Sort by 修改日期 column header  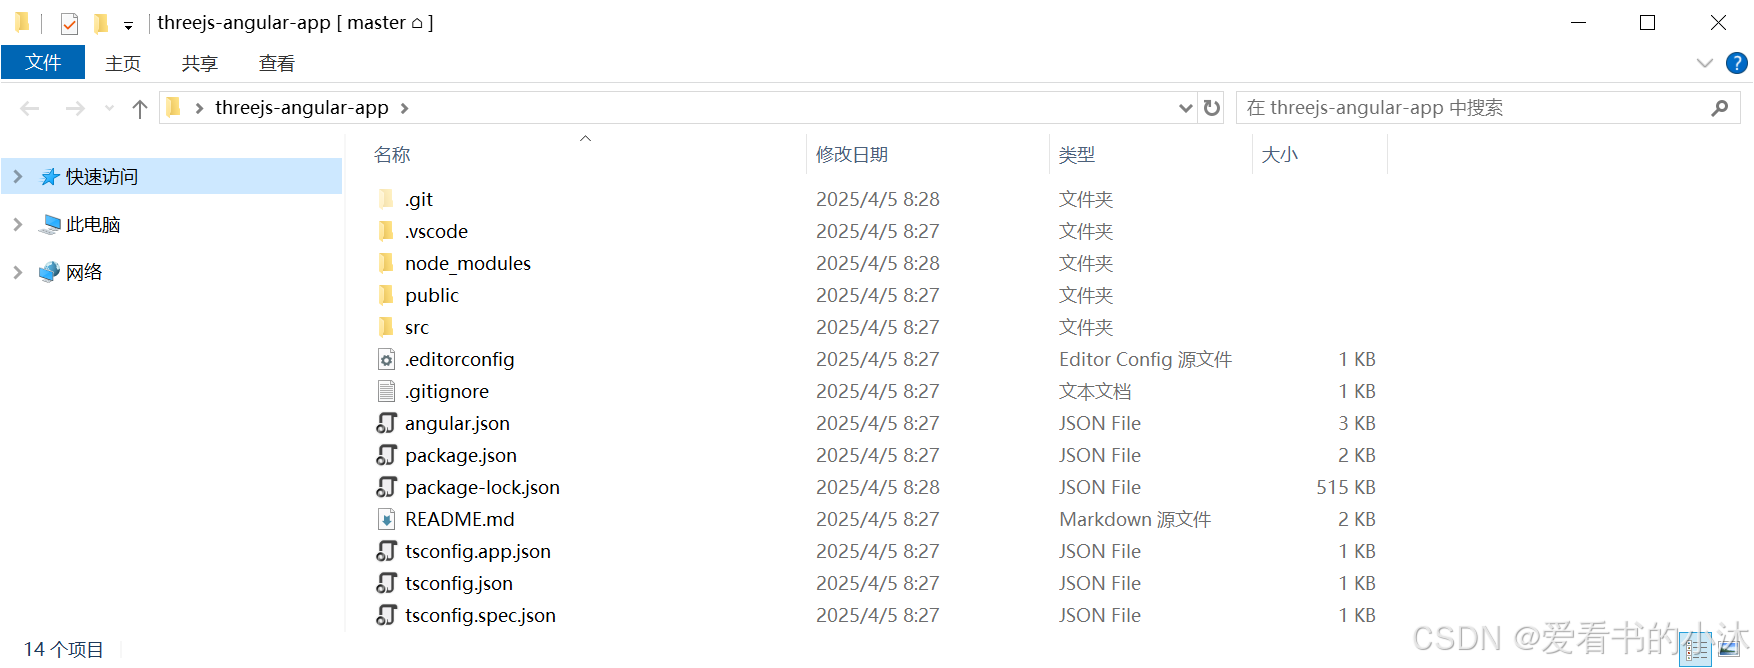point(852,155)
